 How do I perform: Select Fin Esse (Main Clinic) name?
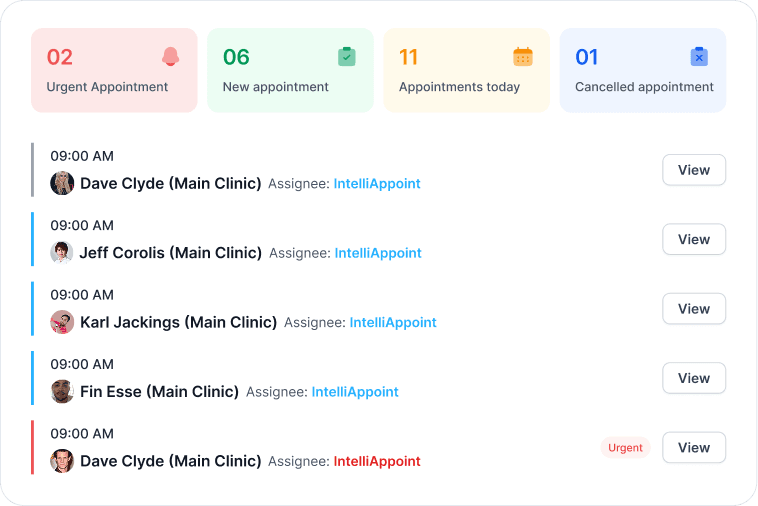160,391
